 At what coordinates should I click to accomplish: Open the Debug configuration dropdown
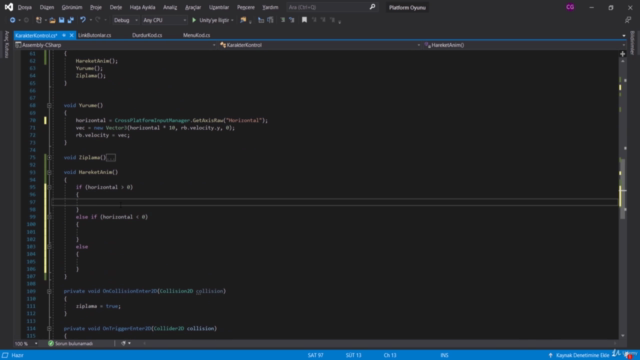pos(125,20)
